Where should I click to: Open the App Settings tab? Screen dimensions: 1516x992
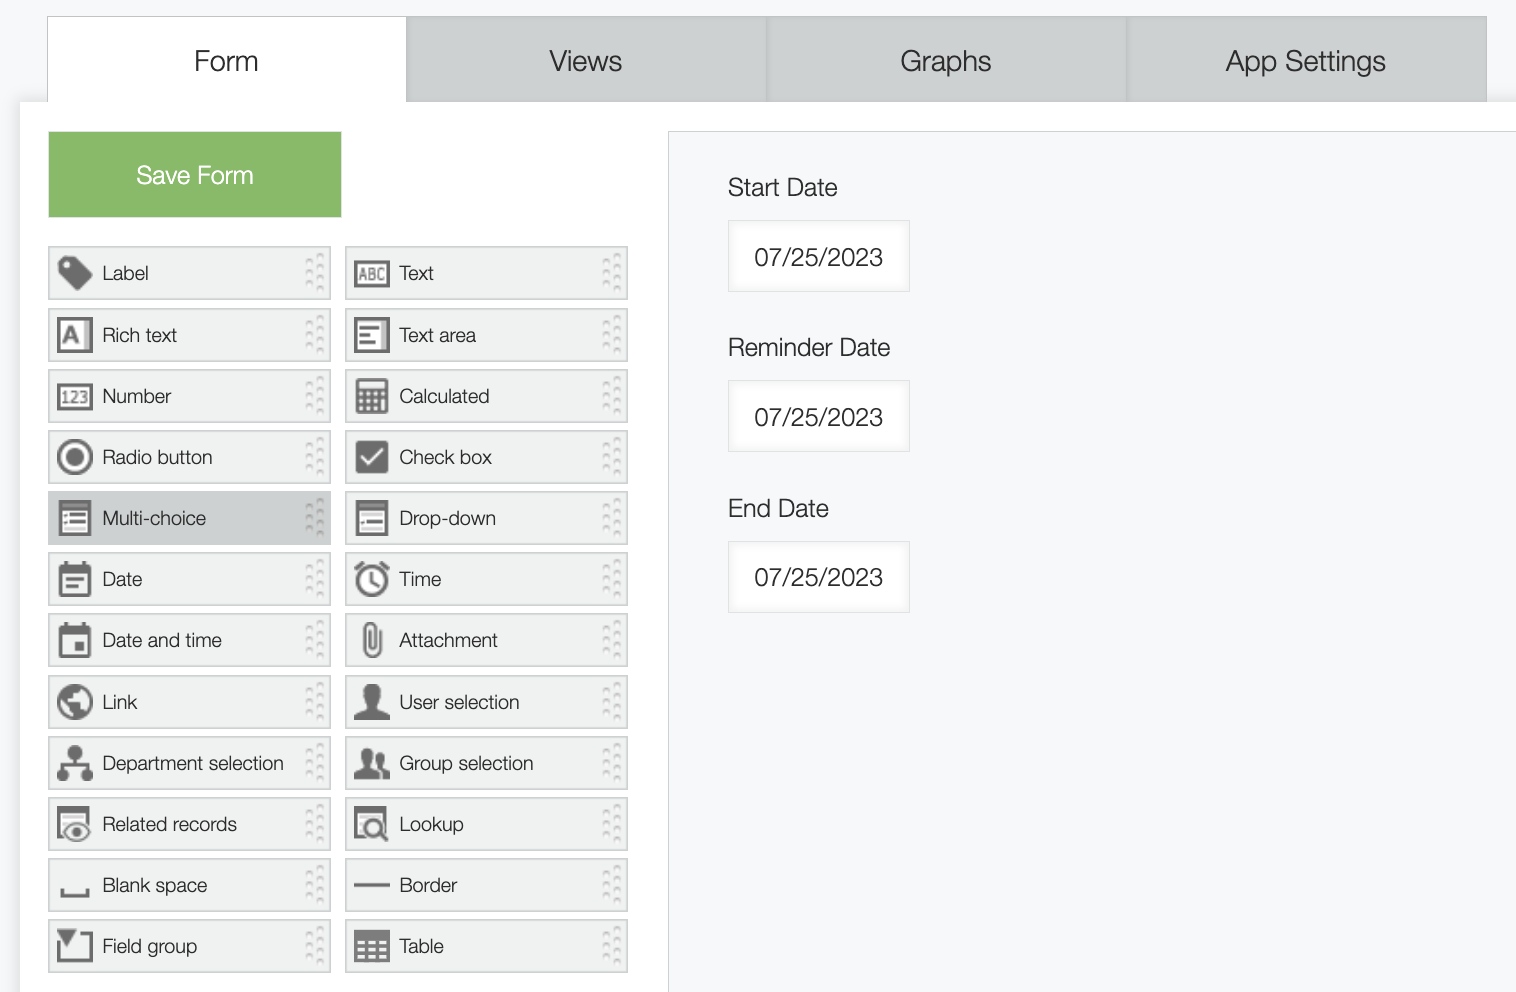(1305, 61)
